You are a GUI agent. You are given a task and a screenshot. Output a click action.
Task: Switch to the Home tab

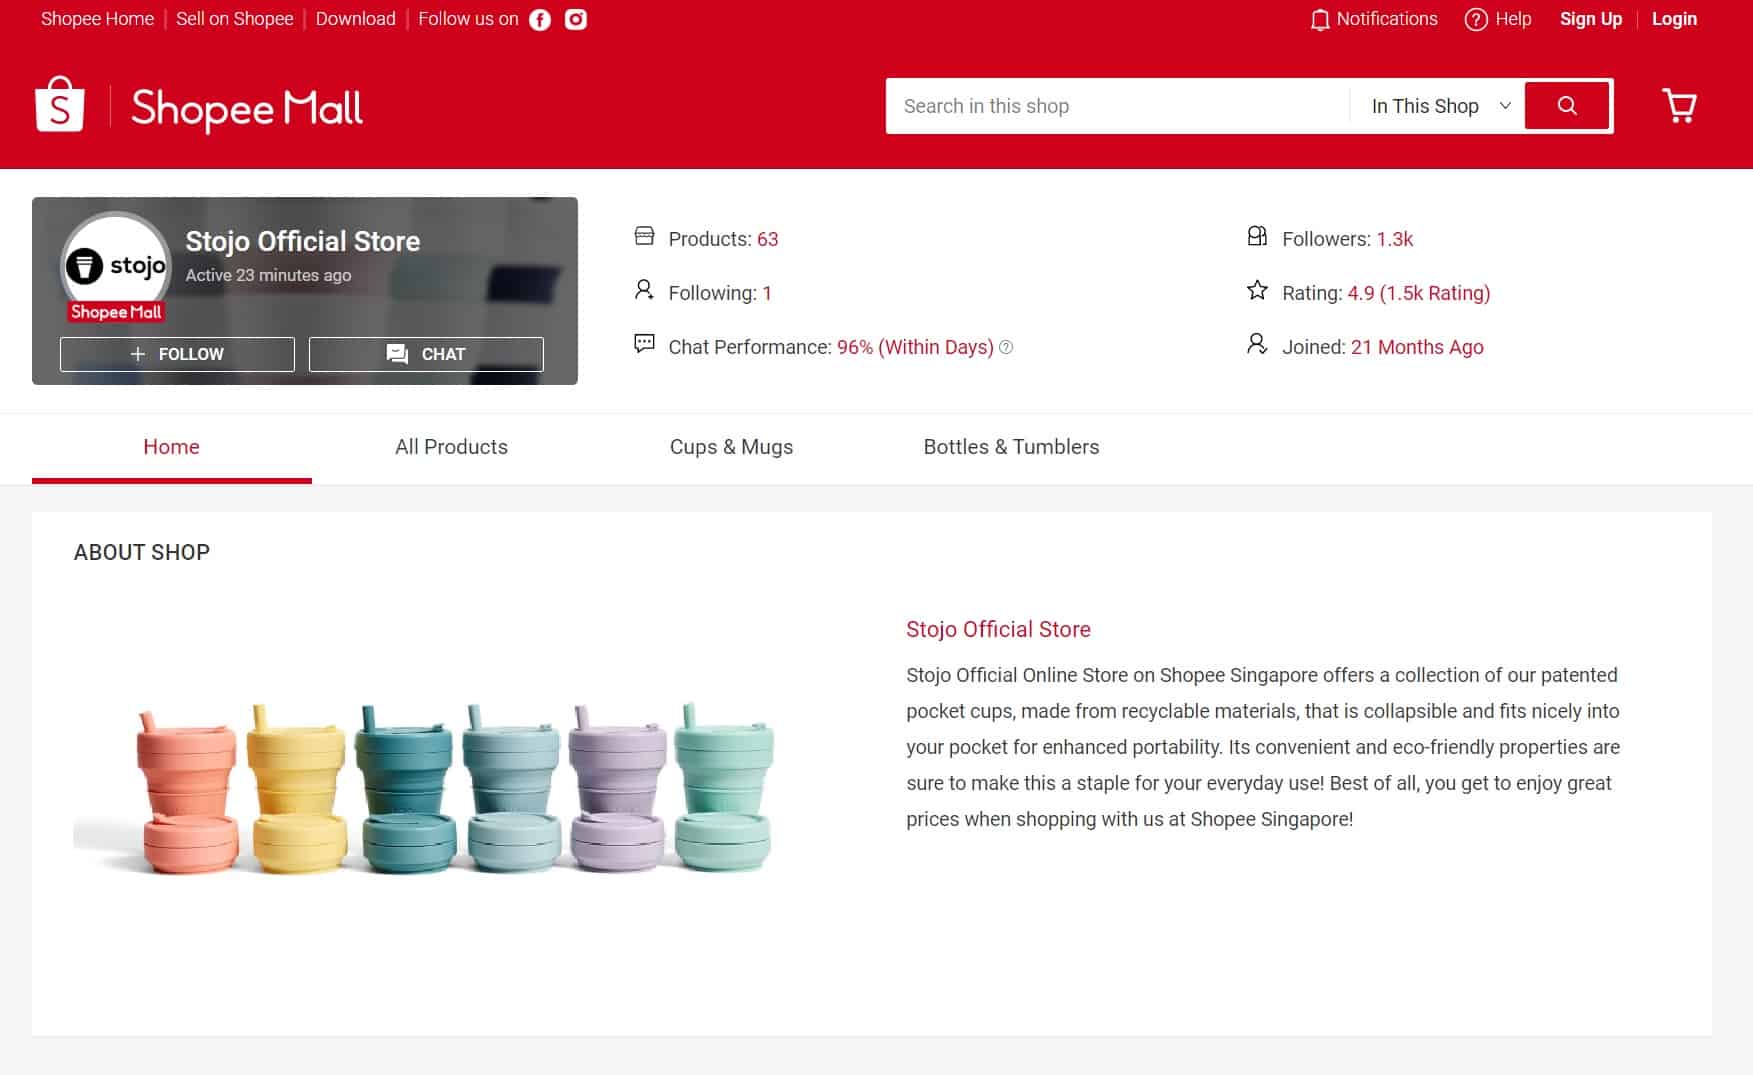coord(171,447)
